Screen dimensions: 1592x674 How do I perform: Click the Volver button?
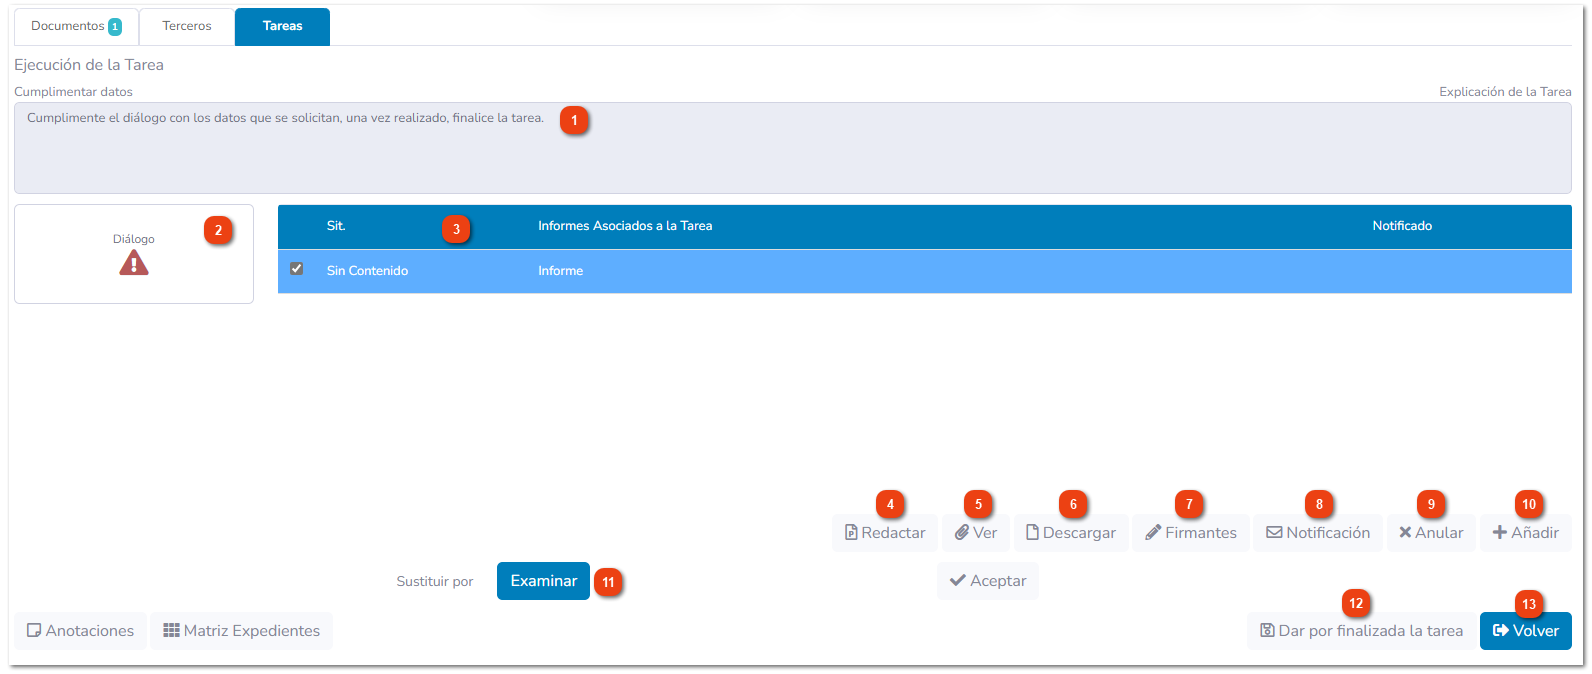[x=1526, y=631]
